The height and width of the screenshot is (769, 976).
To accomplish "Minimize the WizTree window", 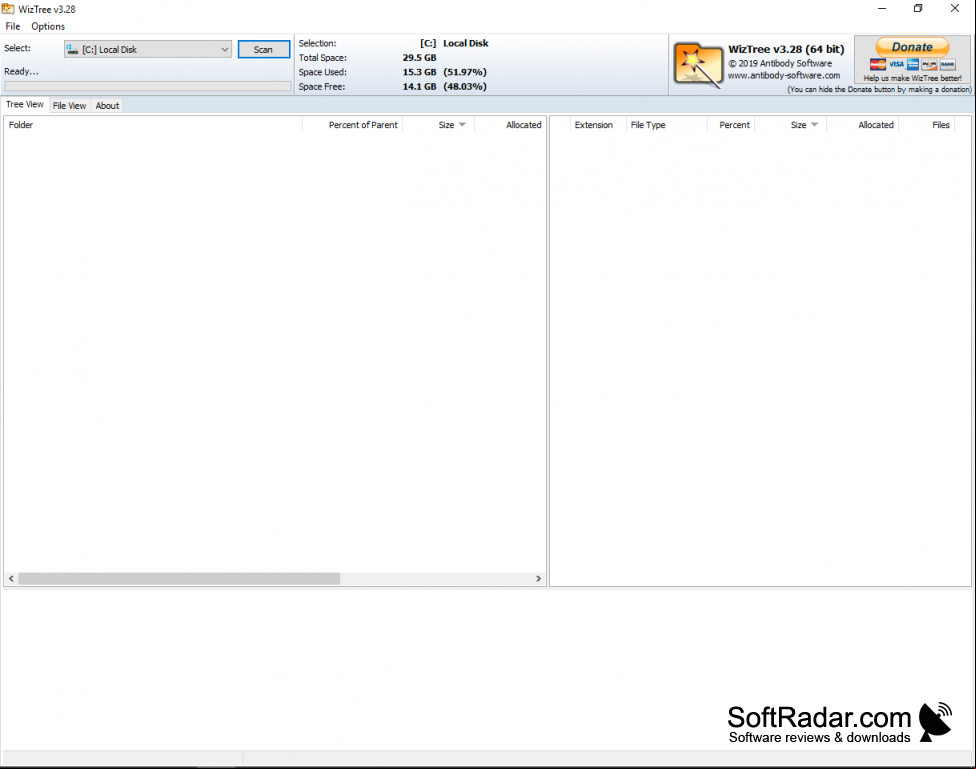I will coord(881,9).
